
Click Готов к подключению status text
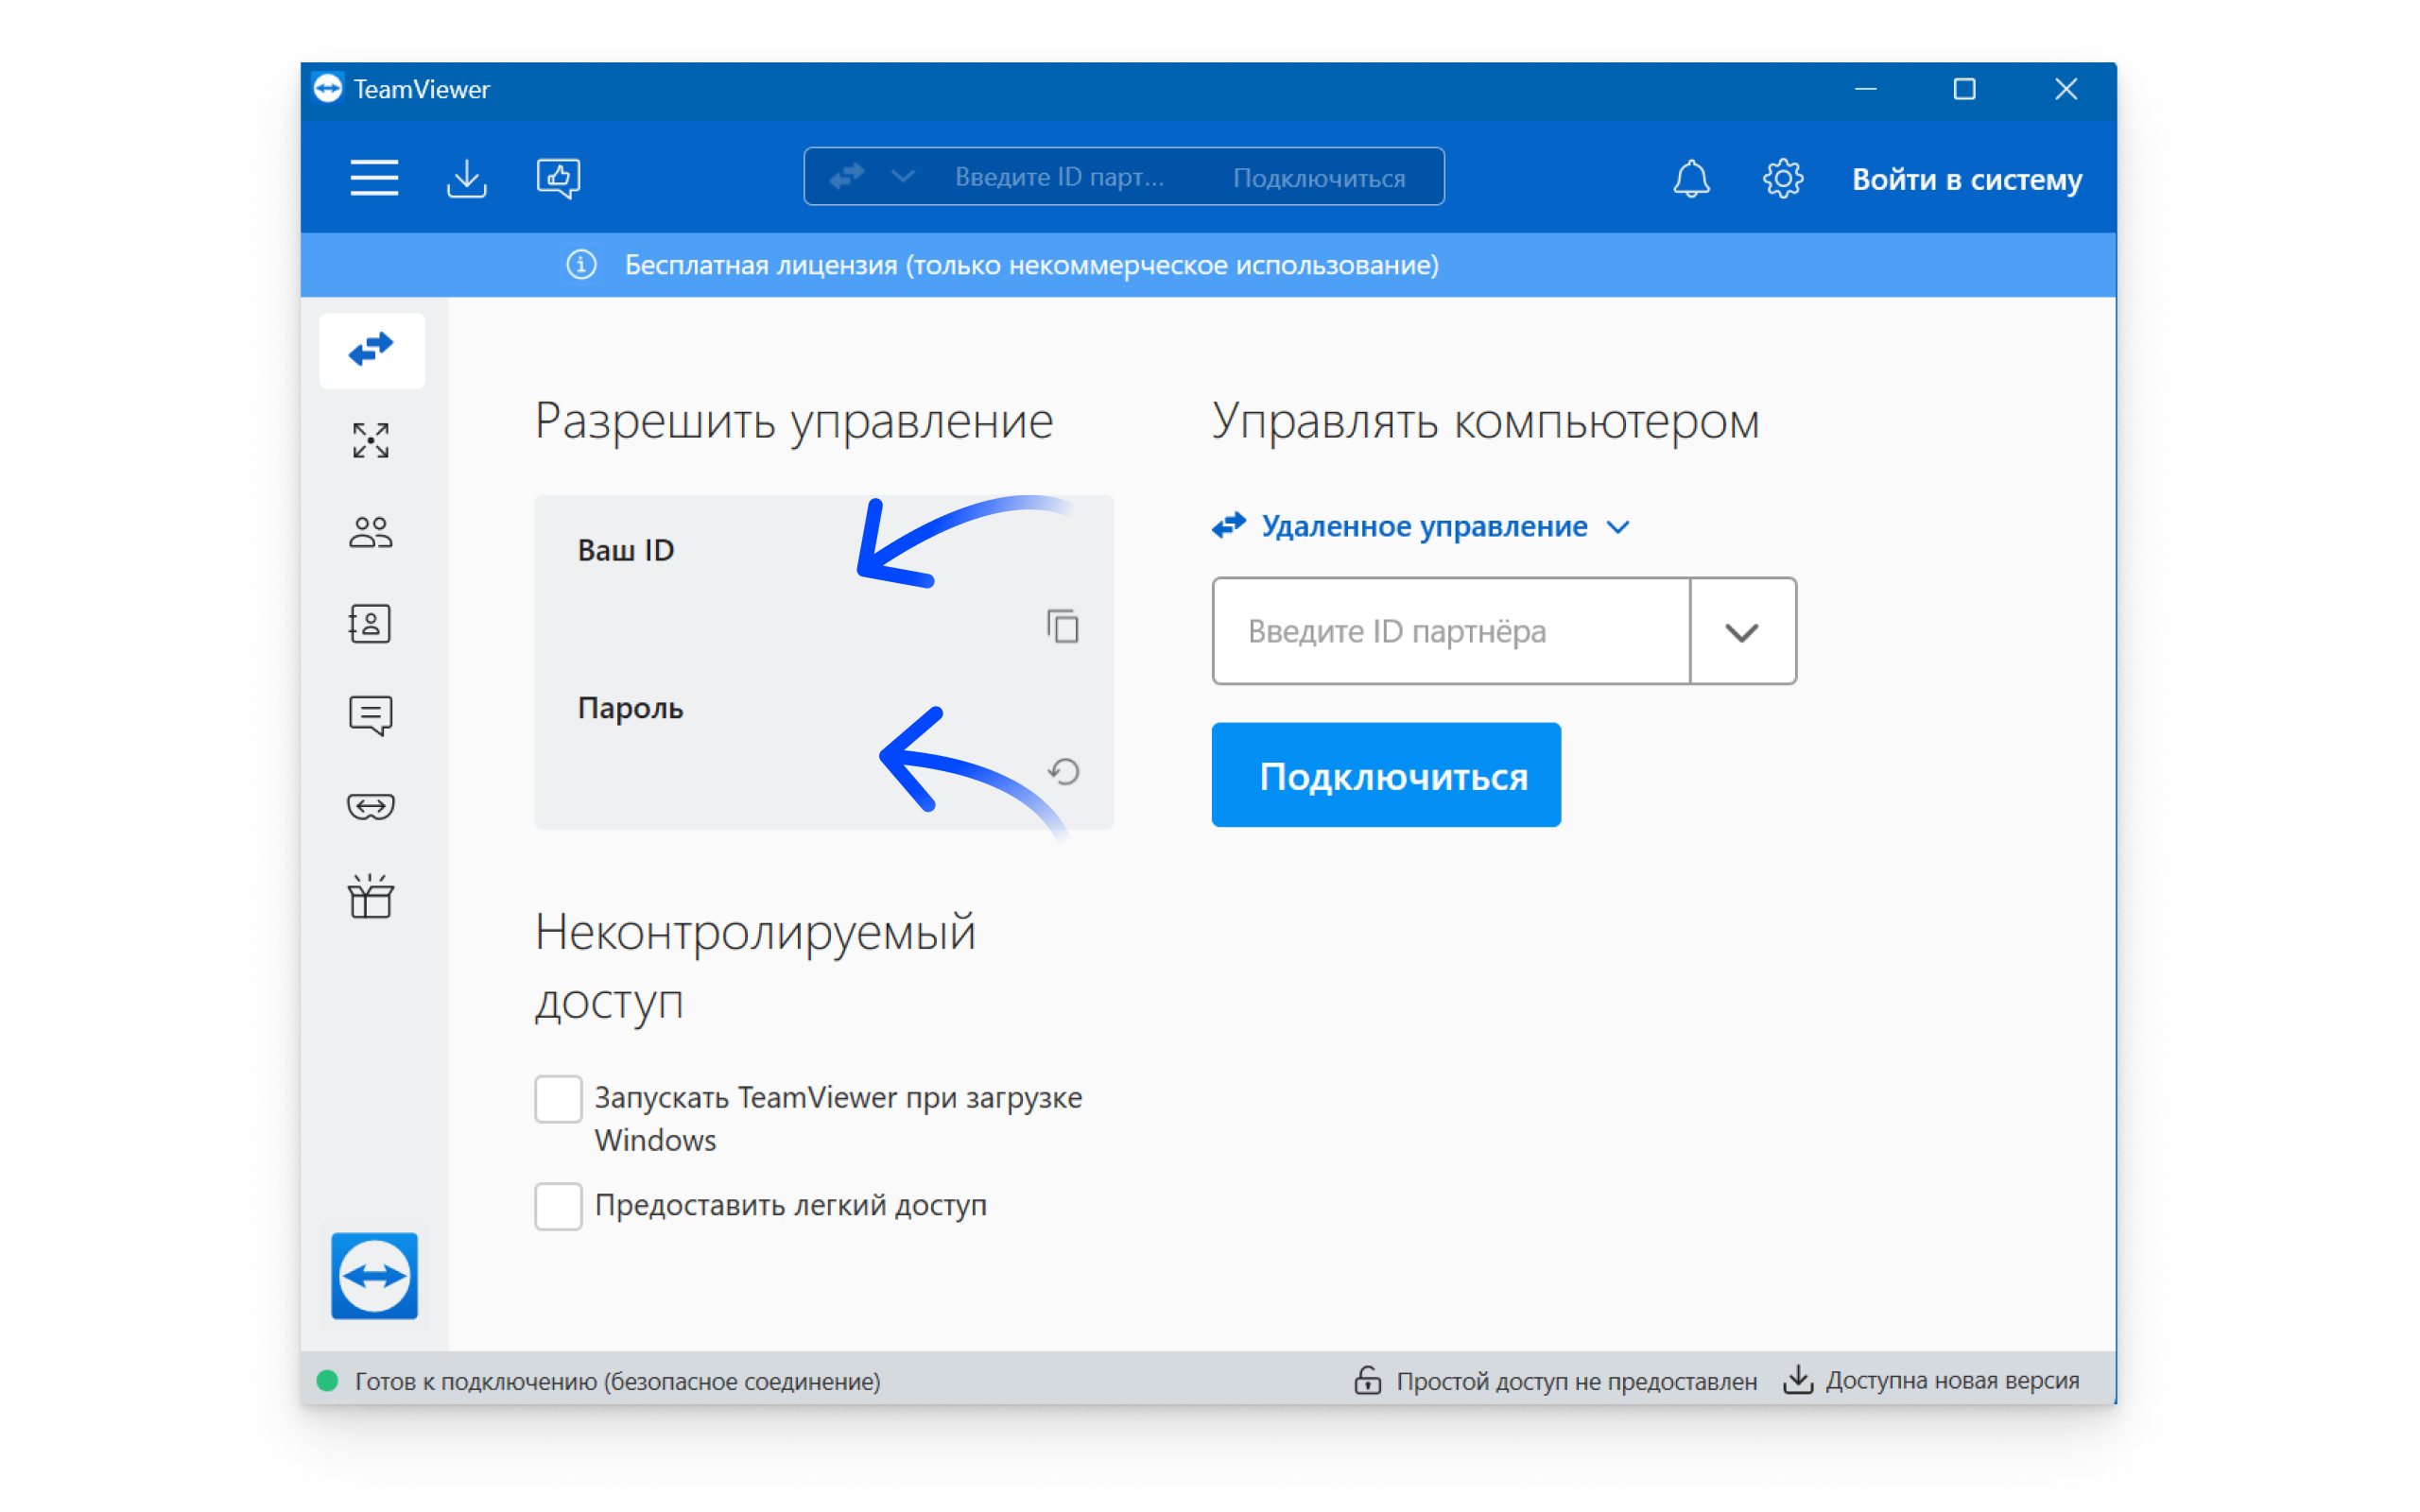617,1381
